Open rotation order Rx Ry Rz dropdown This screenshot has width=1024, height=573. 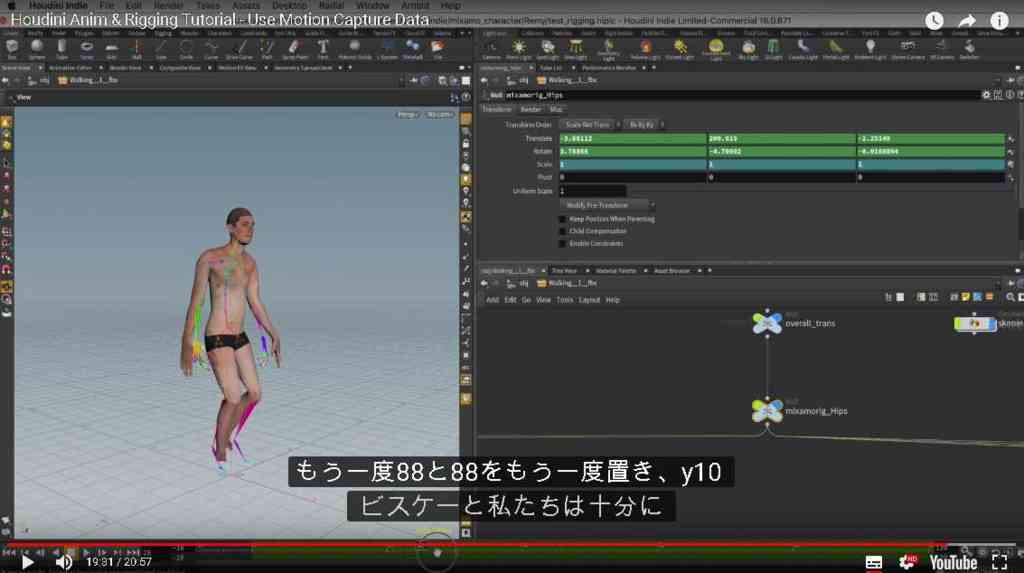click(644, 124)
